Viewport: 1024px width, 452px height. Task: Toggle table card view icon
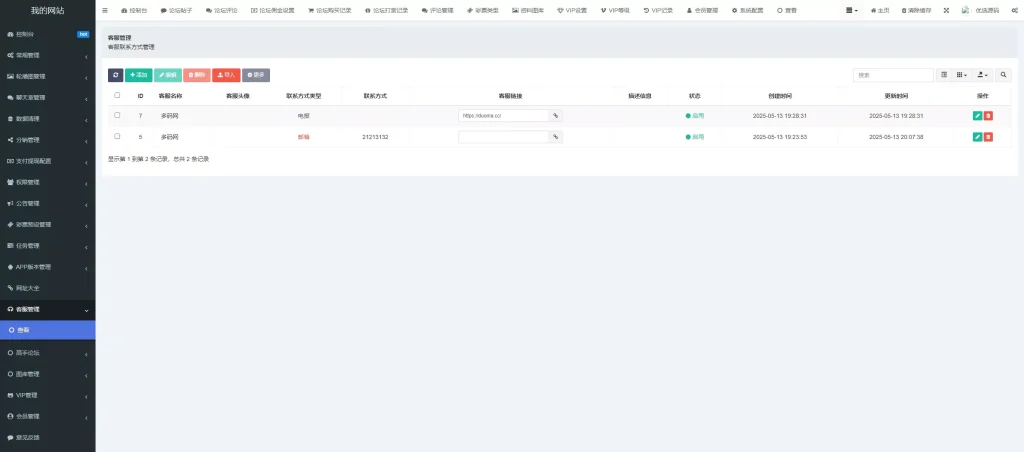tap(944, 75)
